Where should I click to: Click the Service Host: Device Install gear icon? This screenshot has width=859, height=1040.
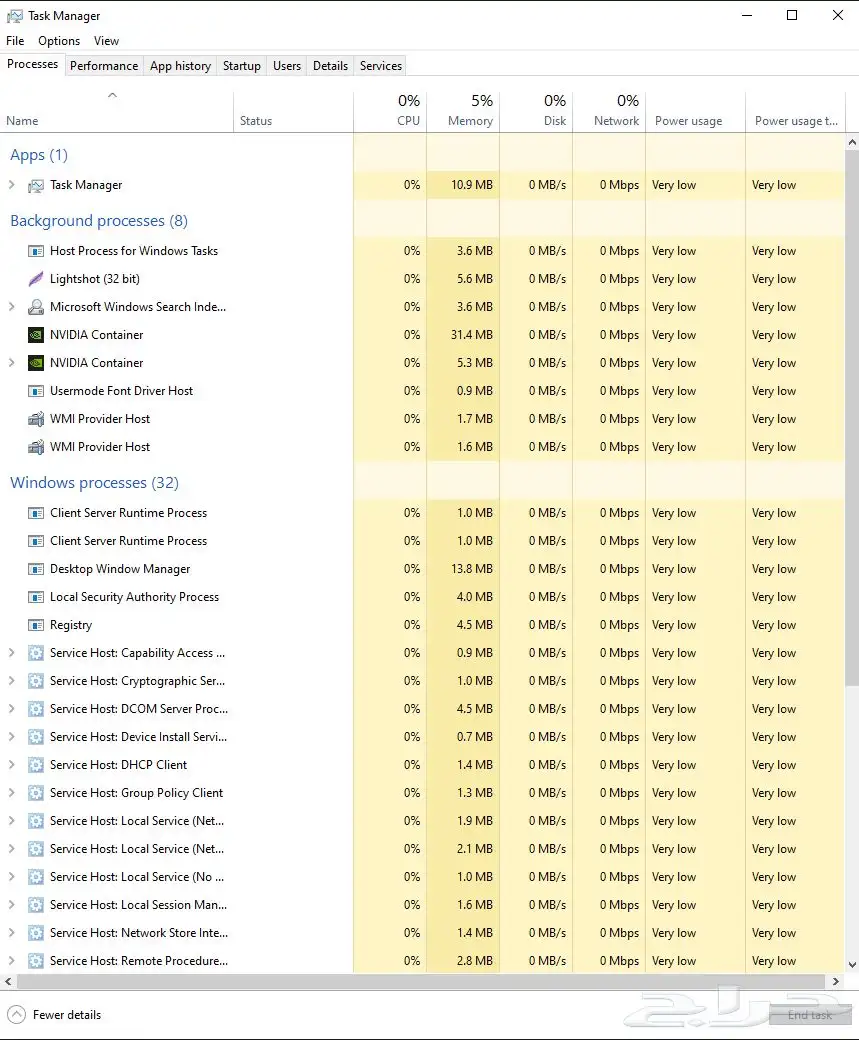coord(36,737)
